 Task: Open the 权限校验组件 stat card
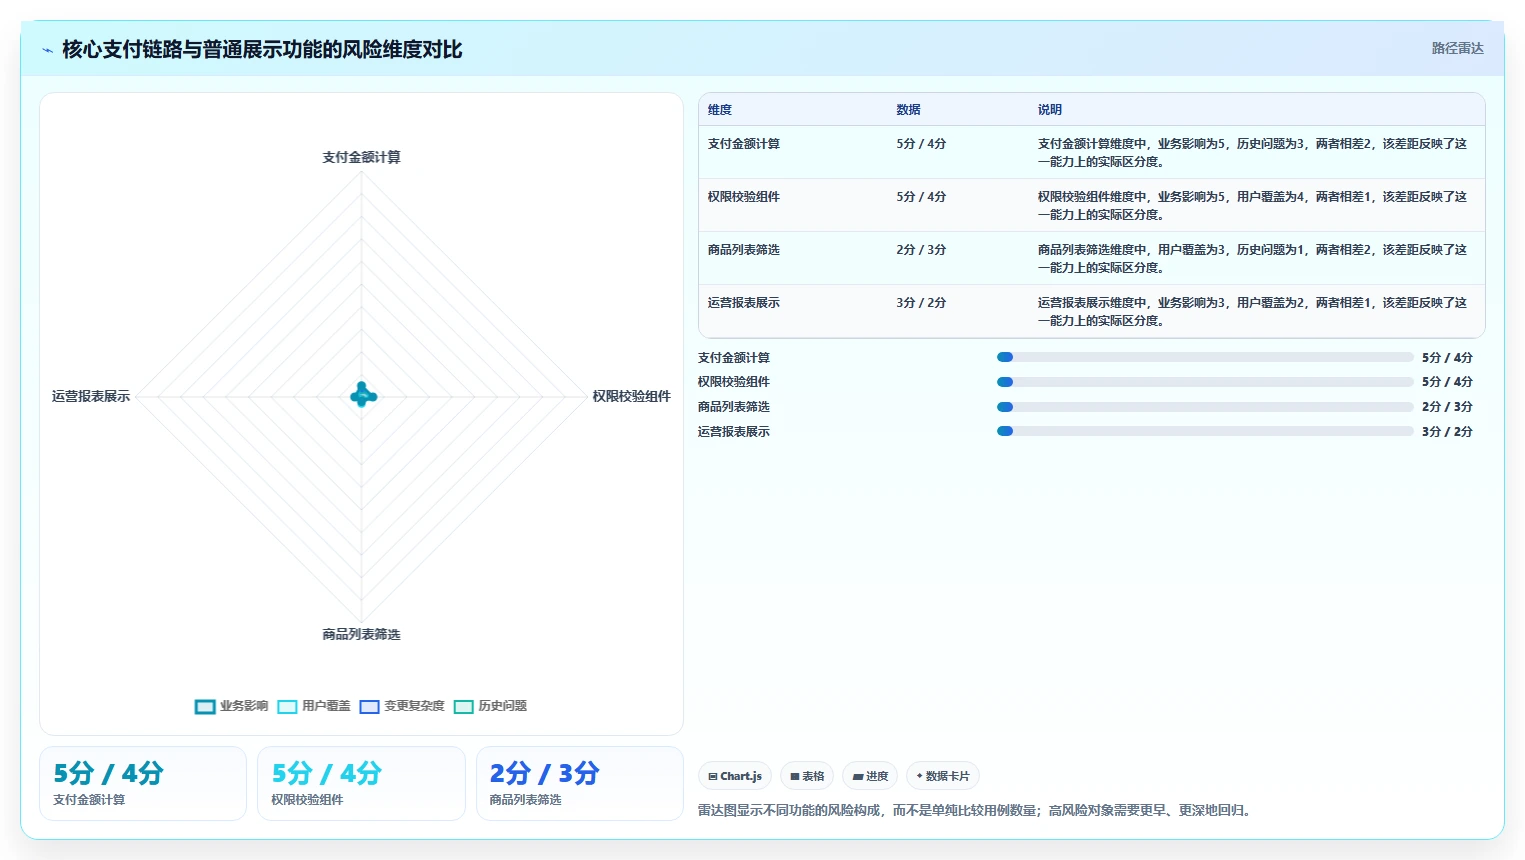(x=361, y=784)
